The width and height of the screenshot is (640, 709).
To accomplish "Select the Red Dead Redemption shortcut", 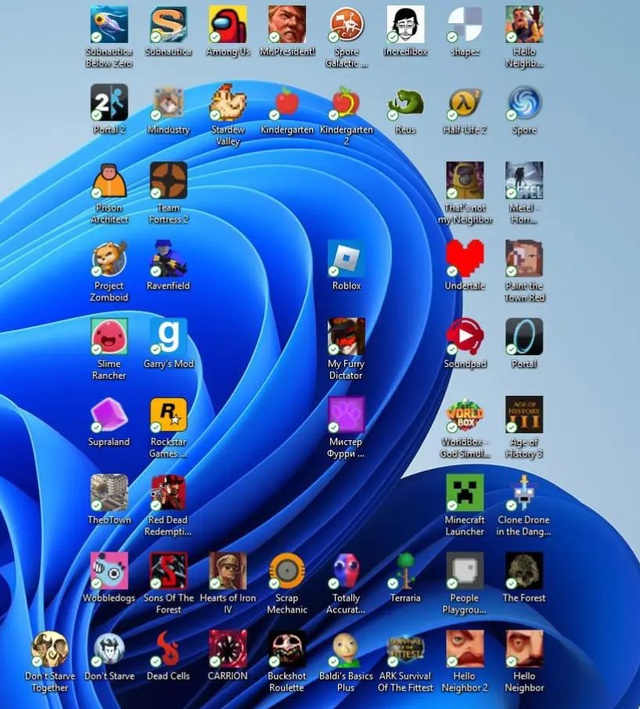I will (168, 493).
